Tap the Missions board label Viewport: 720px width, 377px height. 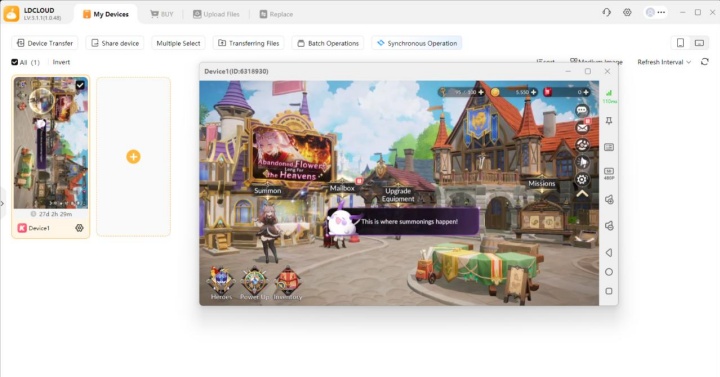pos(541,183)
